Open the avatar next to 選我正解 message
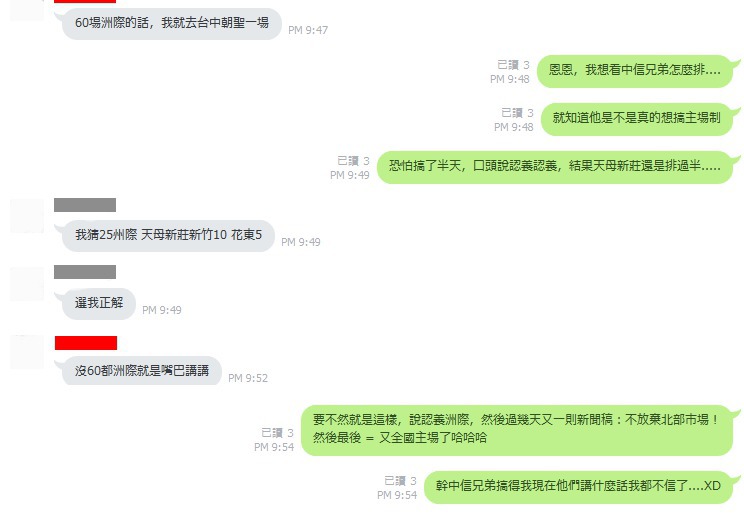Viewport: 744px width, 513px height. click(x=27, y=284)
